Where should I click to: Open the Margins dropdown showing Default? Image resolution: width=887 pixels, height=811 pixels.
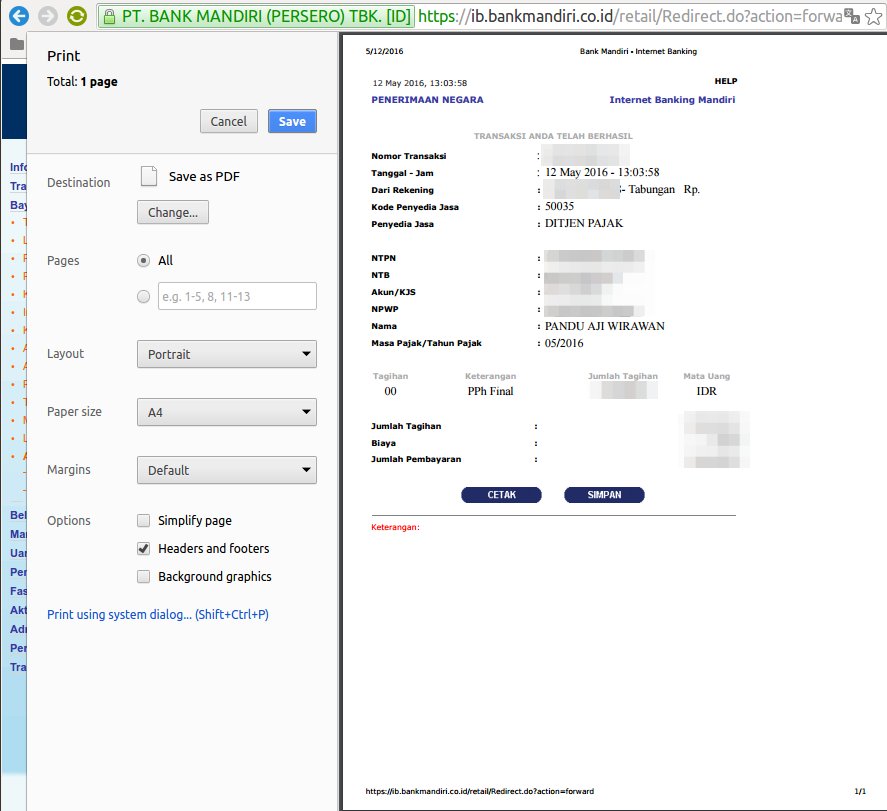point(227,470)
